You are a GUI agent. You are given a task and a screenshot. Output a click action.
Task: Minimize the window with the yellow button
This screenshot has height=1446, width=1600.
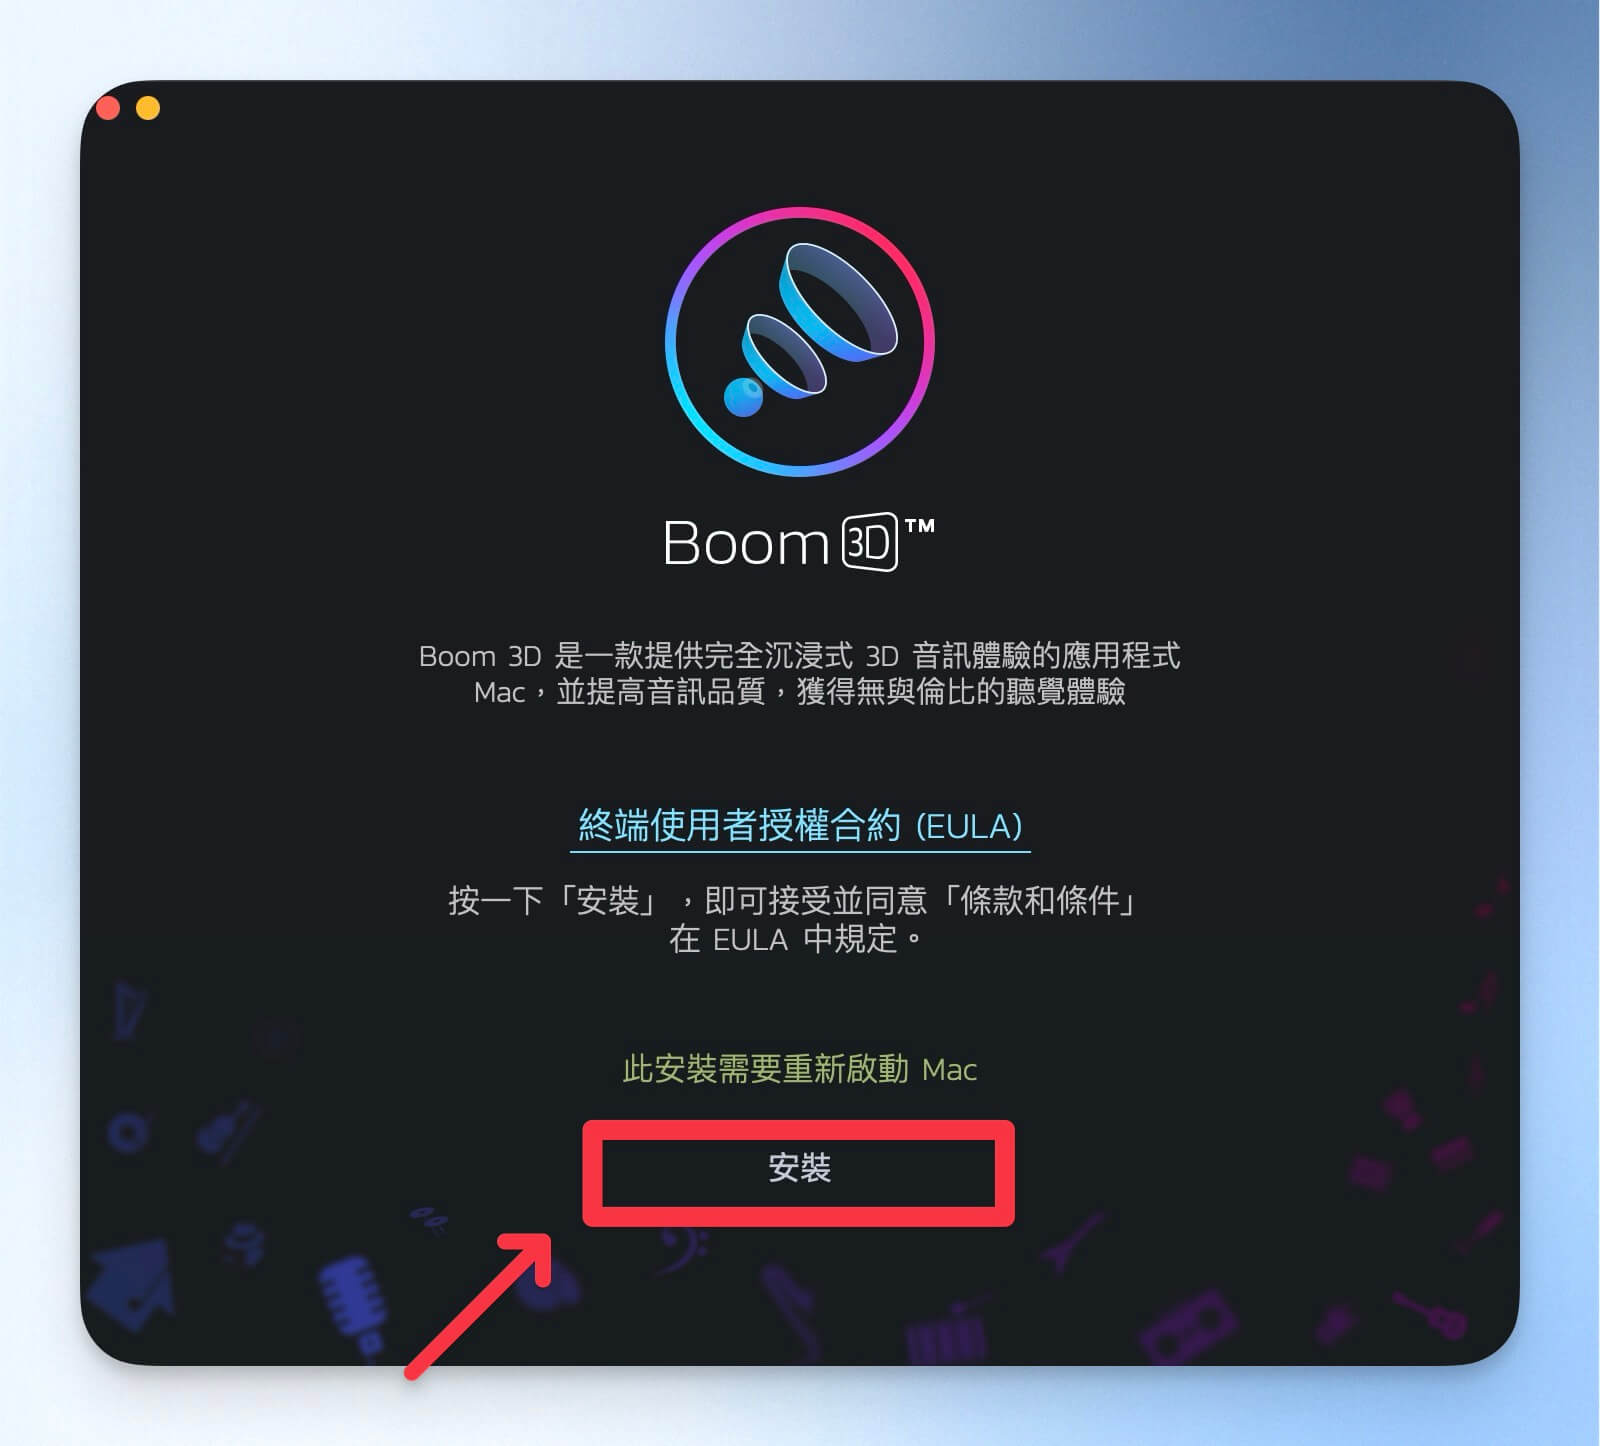[x=148, y=107]
